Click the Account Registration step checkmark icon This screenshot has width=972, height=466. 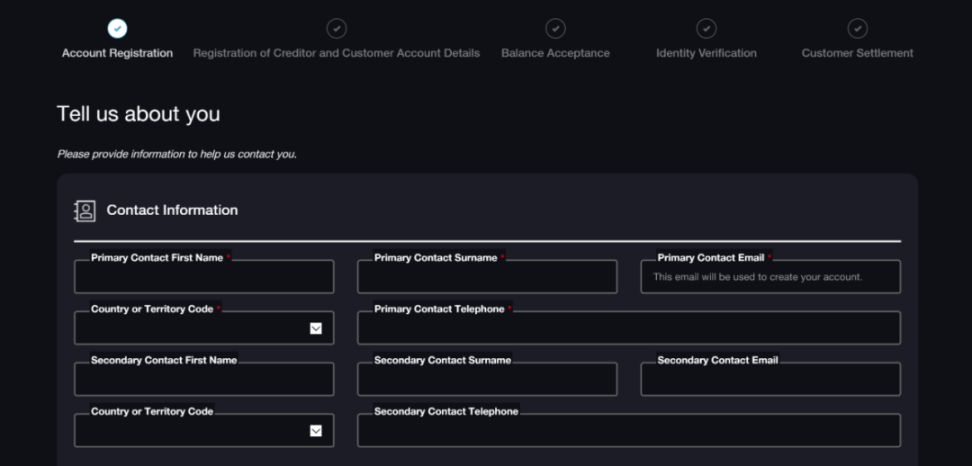[117, 29]
